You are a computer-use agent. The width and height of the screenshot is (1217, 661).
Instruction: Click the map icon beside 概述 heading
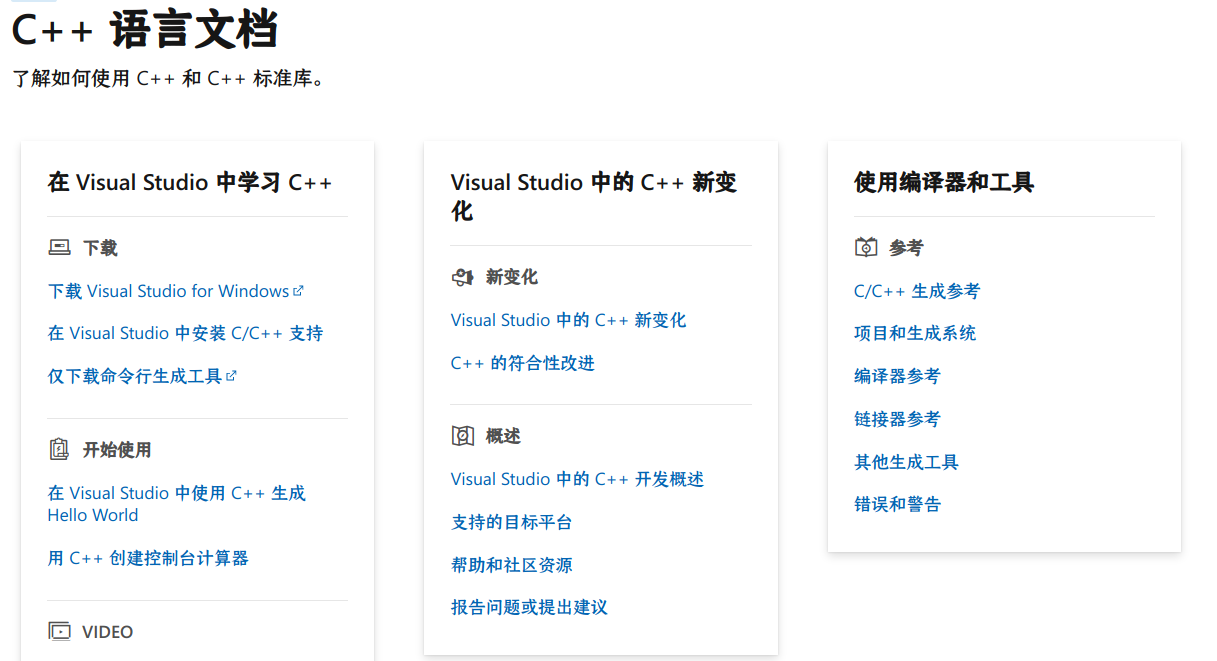(x=462, y=436)
